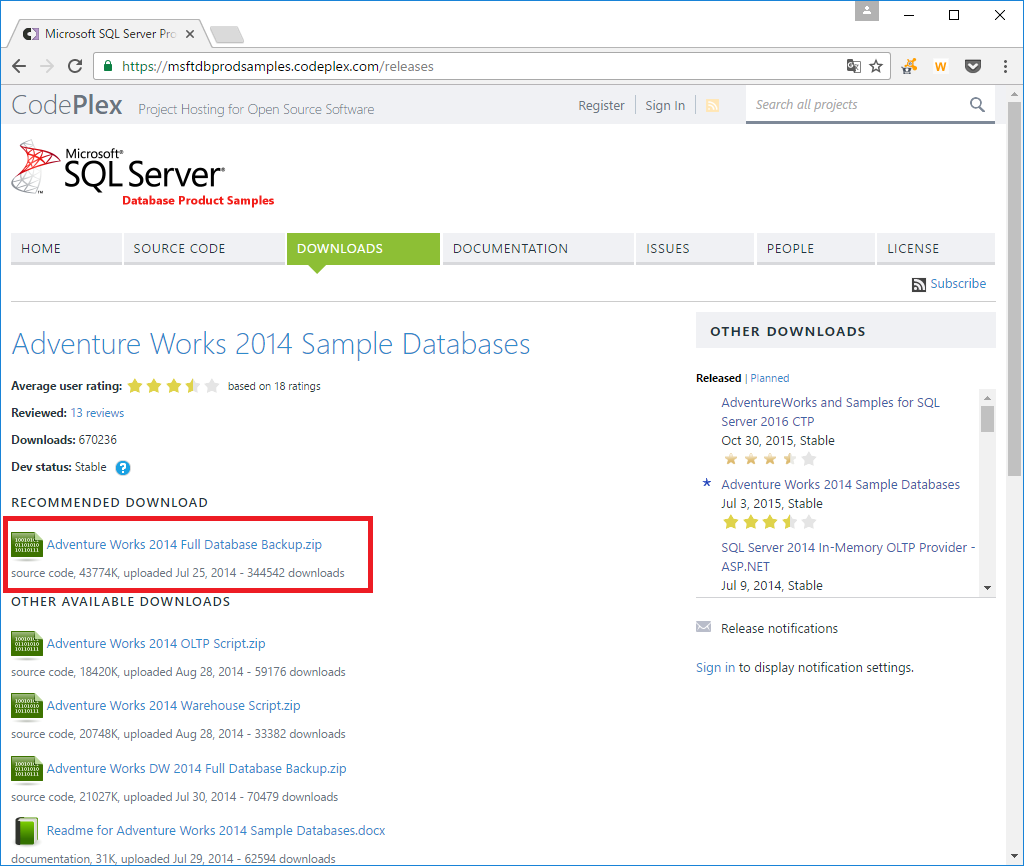Screen dimensions: 1024x866
Task: Click the orange W extension icon
Action: pyautogui.click(x=940, y=66)
